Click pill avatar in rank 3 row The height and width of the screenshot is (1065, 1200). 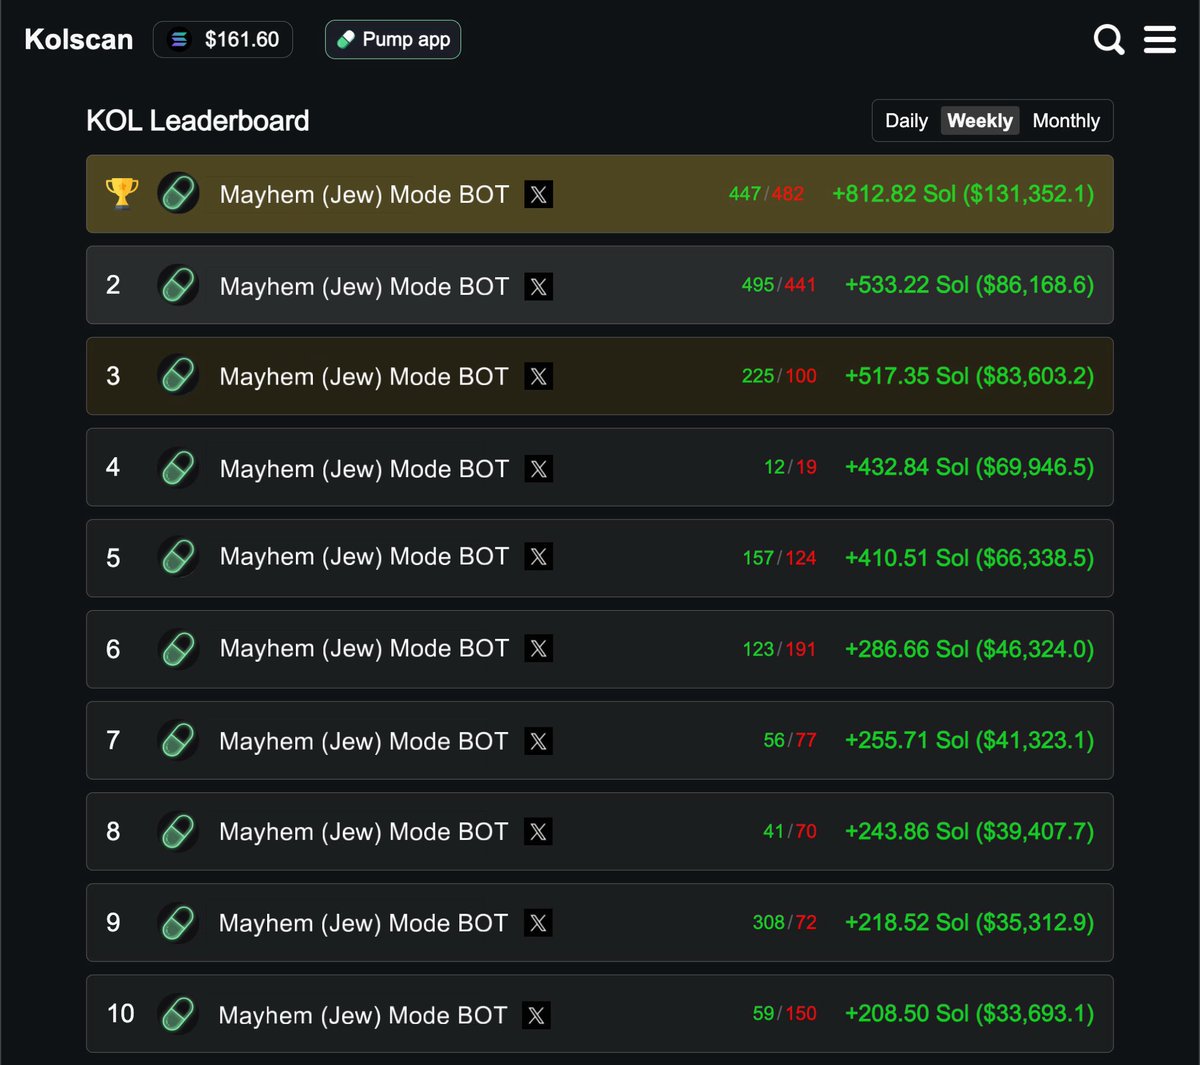pos(178,376)
